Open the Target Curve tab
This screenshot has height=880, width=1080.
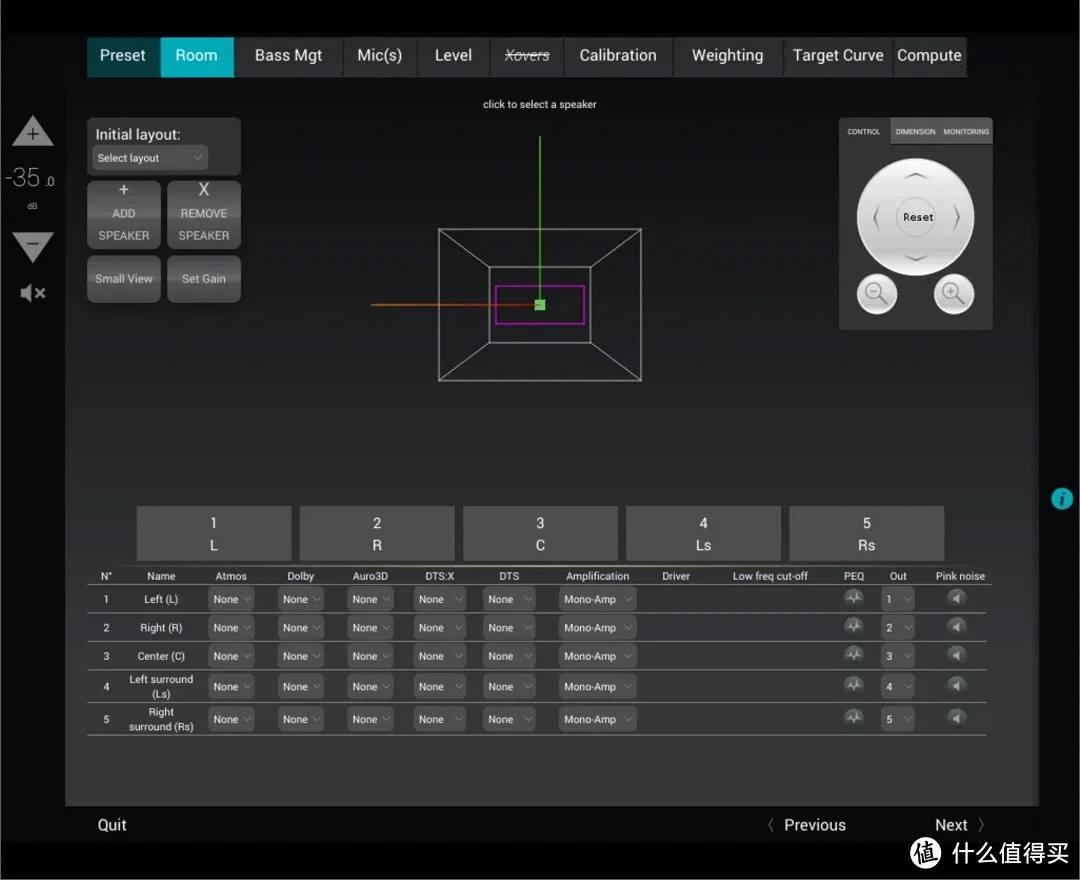(x=838, y=56)
